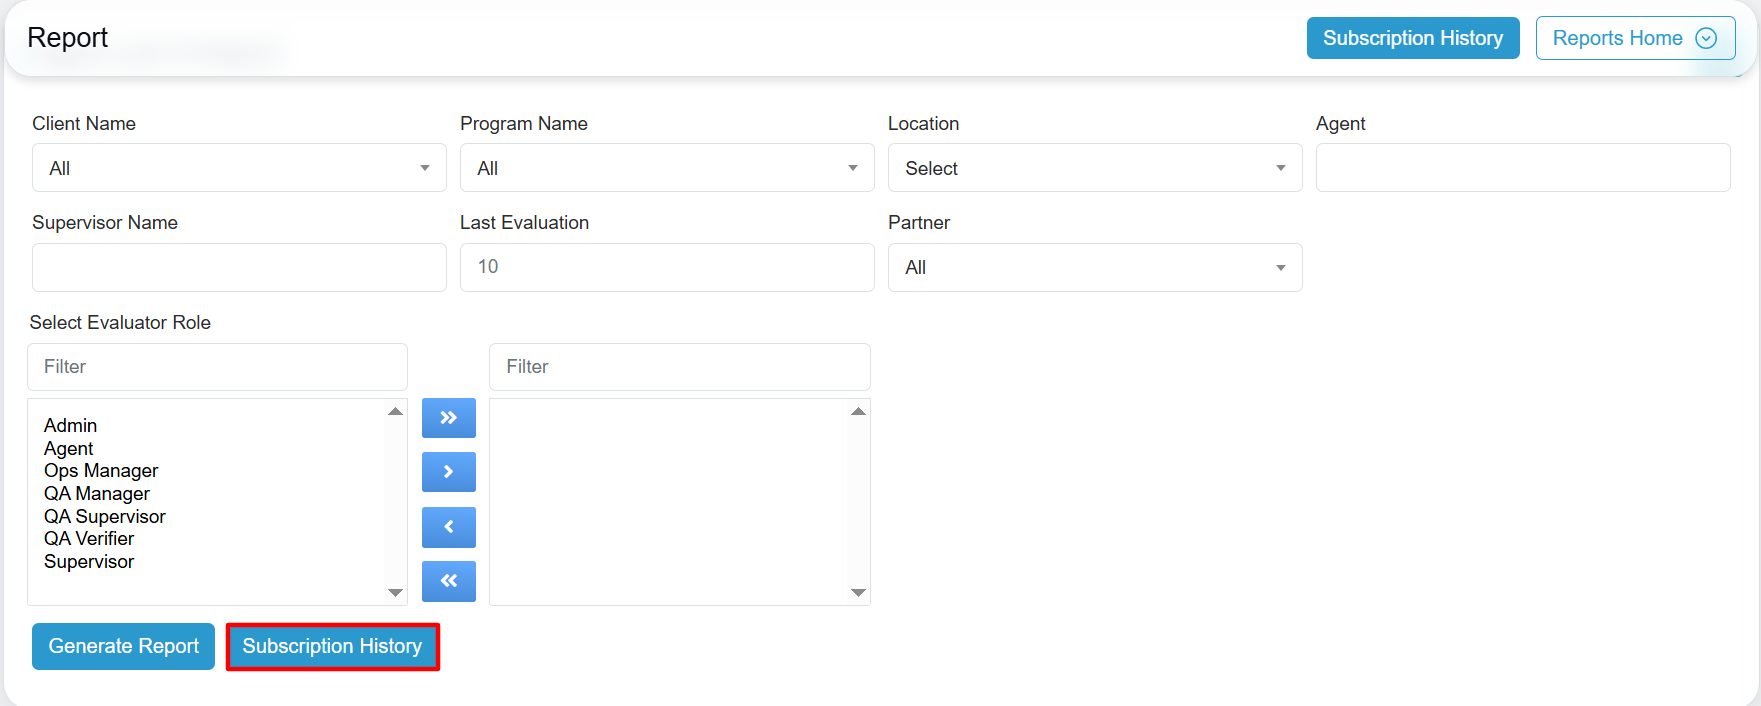This screenshot has width=1761, height=706.
Task: Click the top Subscription History button
Action: 1412,38
